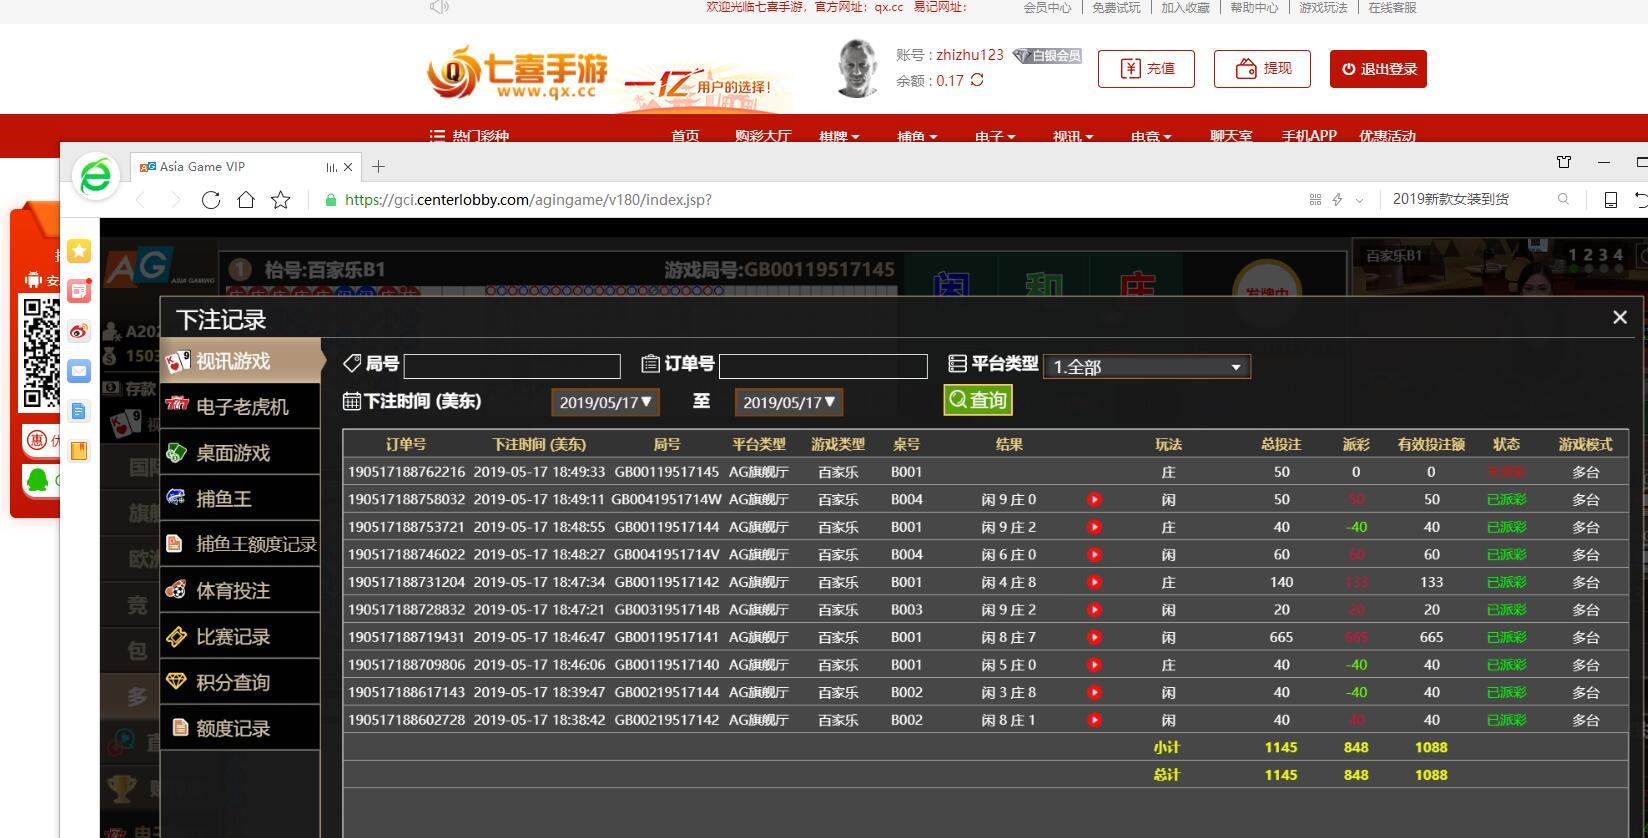
Task: Play replay for order 190517188709806
Action: (1094, 665)
